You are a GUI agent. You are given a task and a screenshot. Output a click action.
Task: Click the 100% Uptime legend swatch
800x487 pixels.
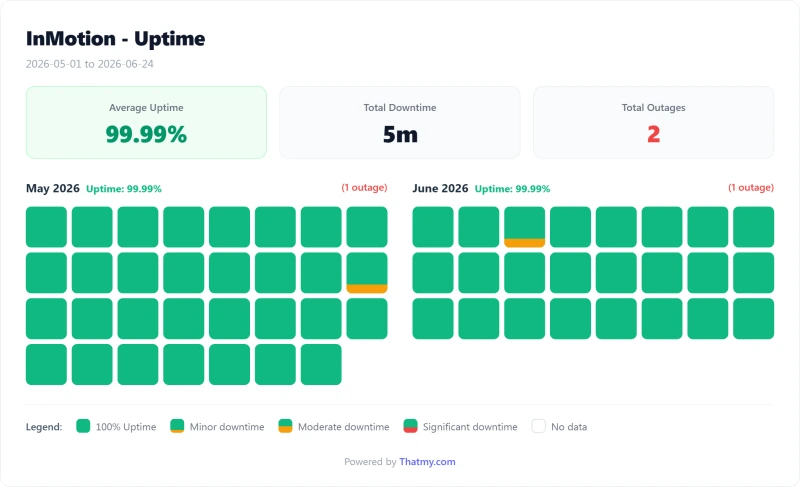pyautogui.click(x=83, y=426)
